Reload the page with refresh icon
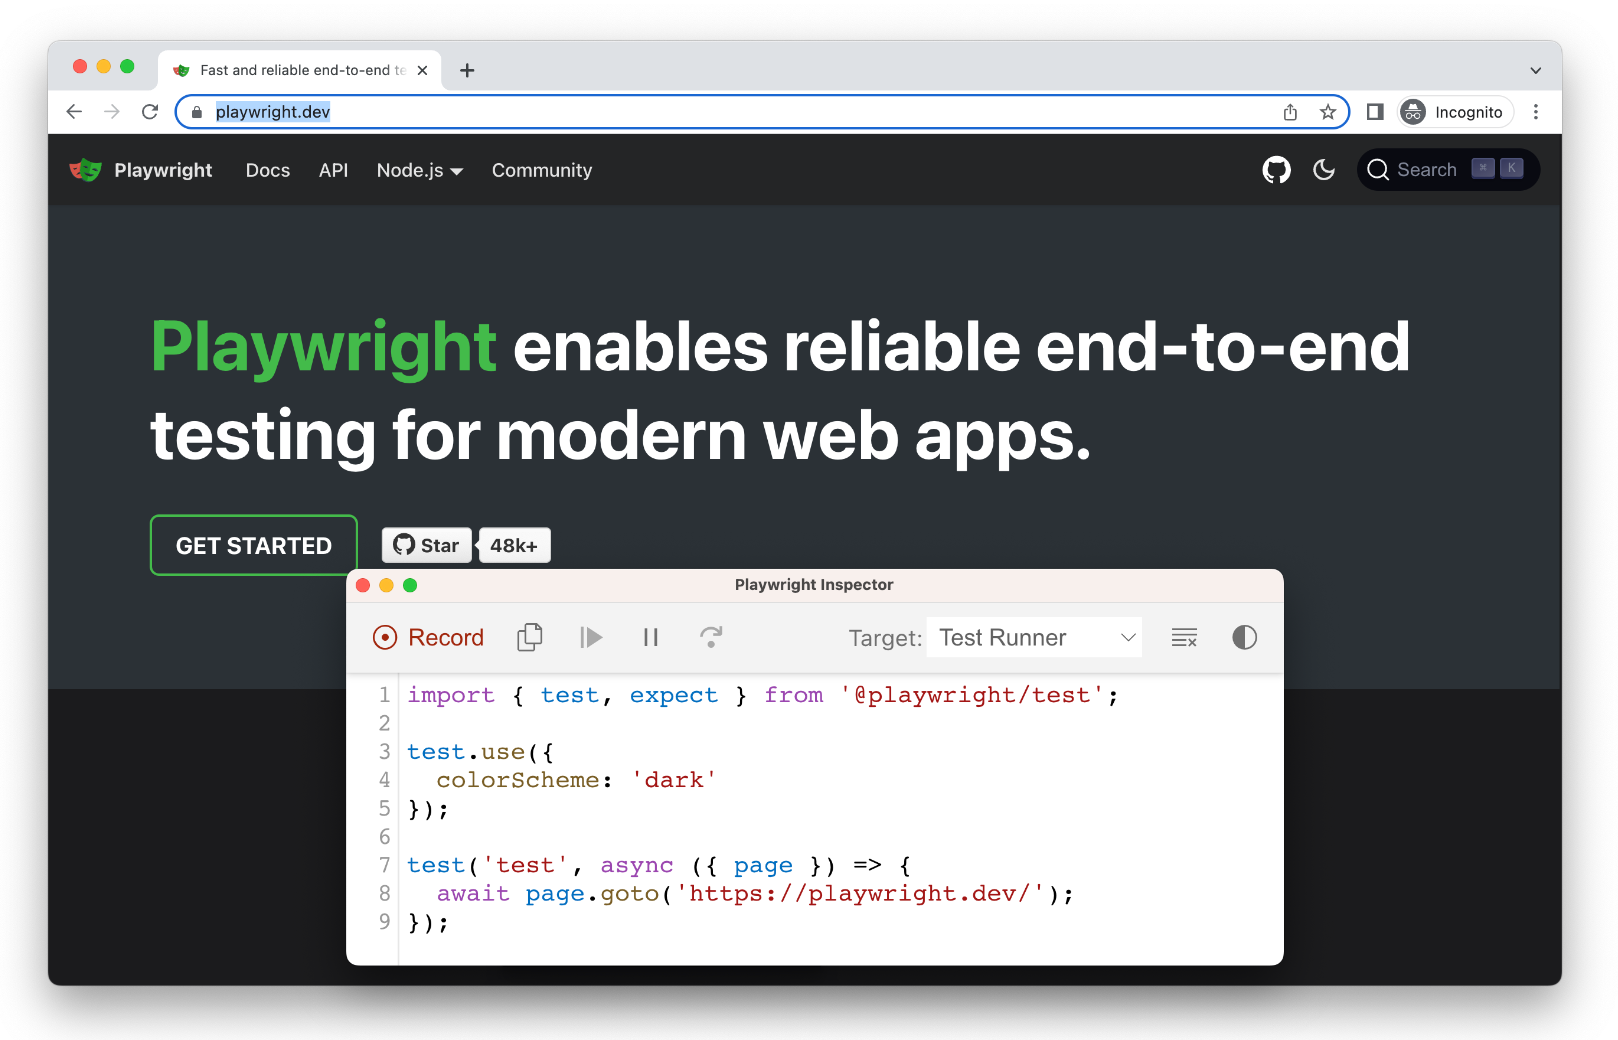1618x1040 pixels. [x=150, y=112]
